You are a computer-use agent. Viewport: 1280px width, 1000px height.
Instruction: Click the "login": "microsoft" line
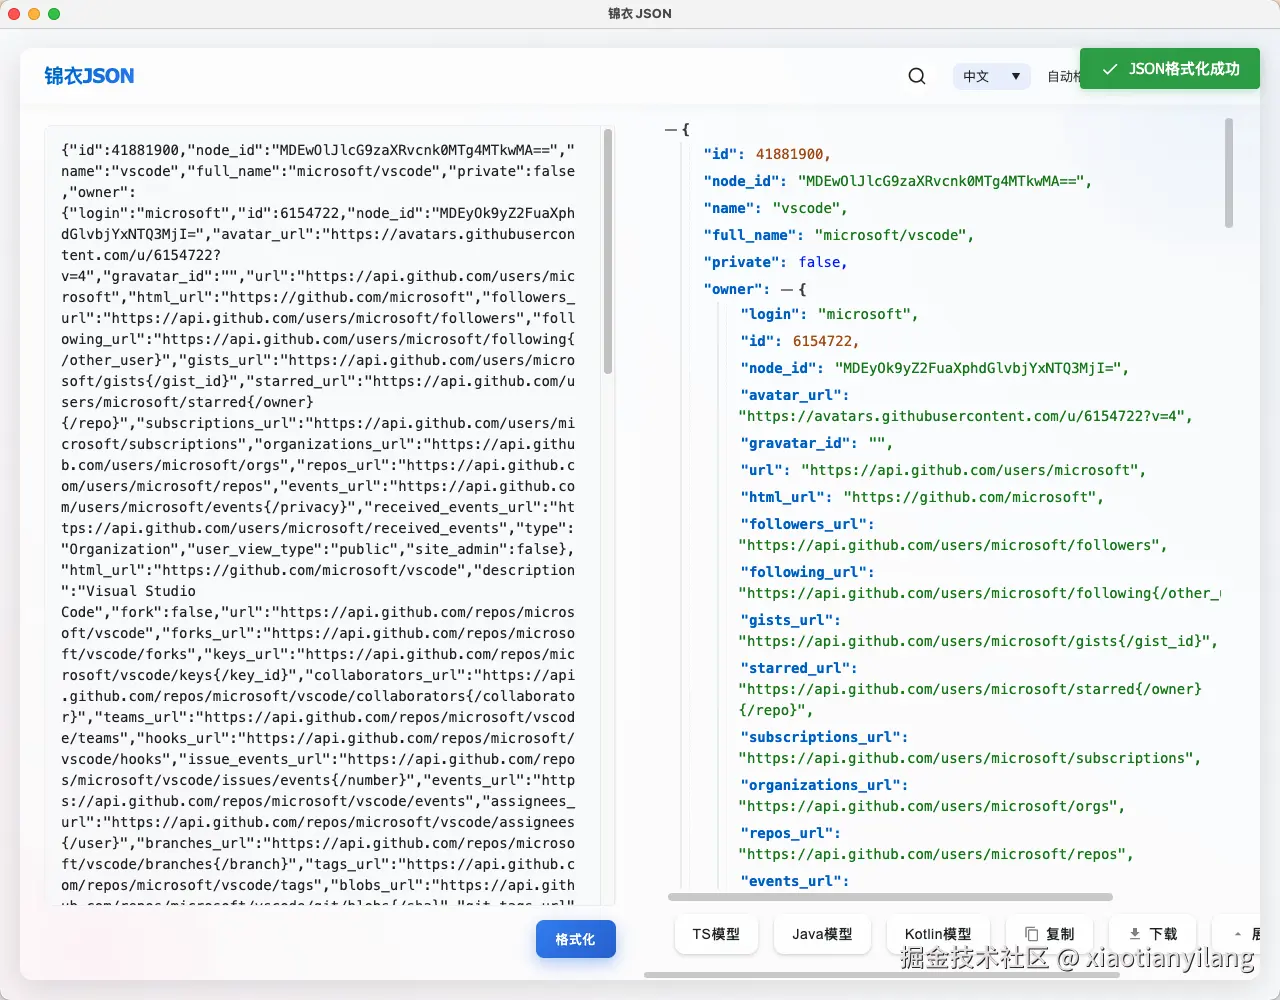click(829, 314)
